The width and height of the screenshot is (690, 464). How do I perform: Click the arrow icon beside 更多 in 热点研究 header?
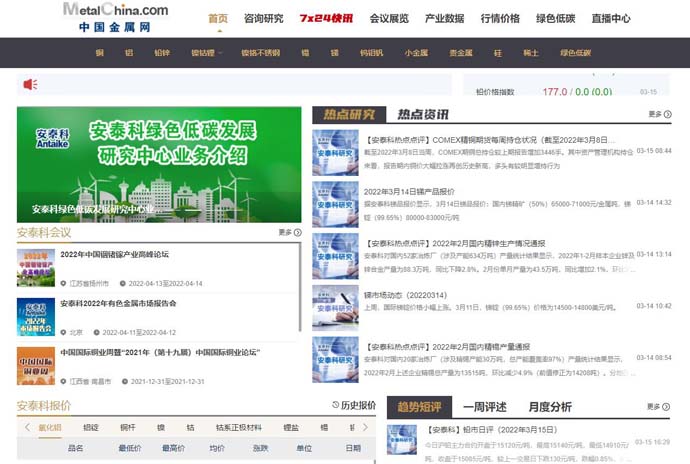(668, 114)
